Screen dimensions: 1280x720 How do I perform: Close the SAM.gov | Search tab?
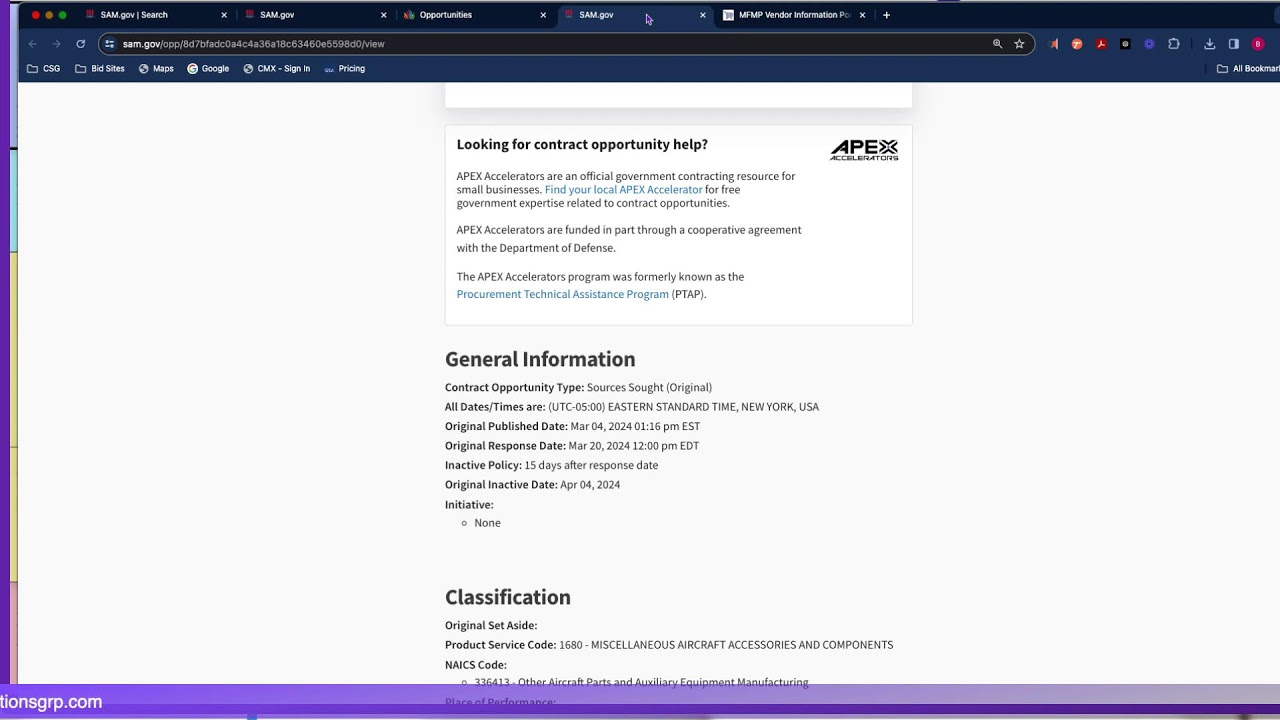click(x=224, y=15)
